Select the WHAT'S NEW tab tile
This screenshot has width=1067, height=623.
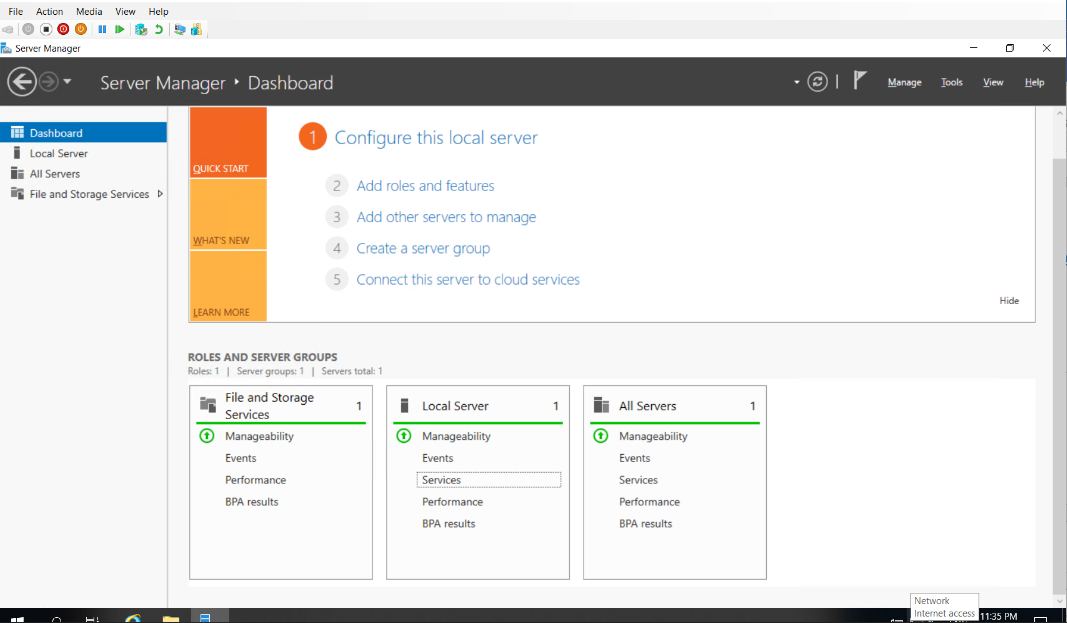228,214
